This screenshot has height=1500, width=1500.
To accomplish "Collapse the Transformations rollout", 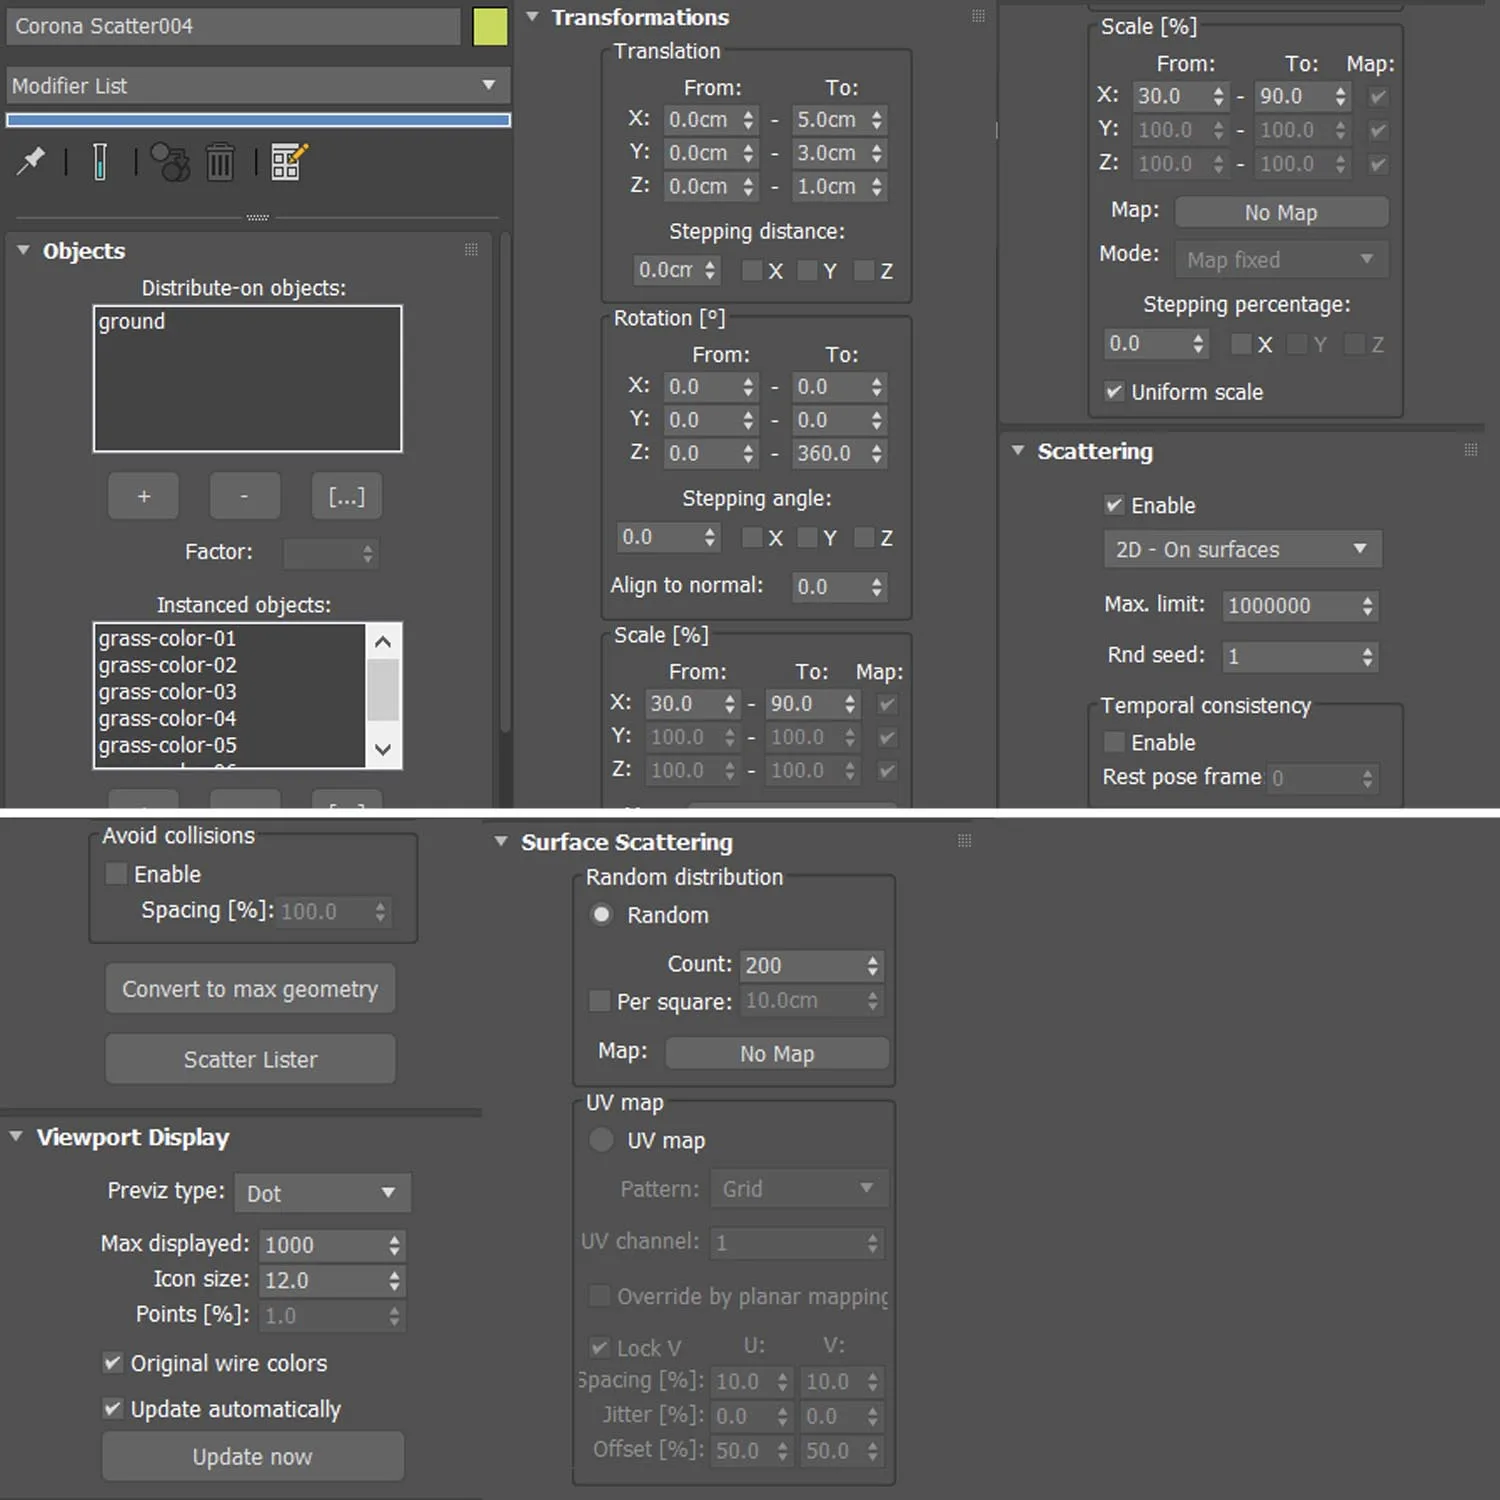I will click(x=533, y=17).
